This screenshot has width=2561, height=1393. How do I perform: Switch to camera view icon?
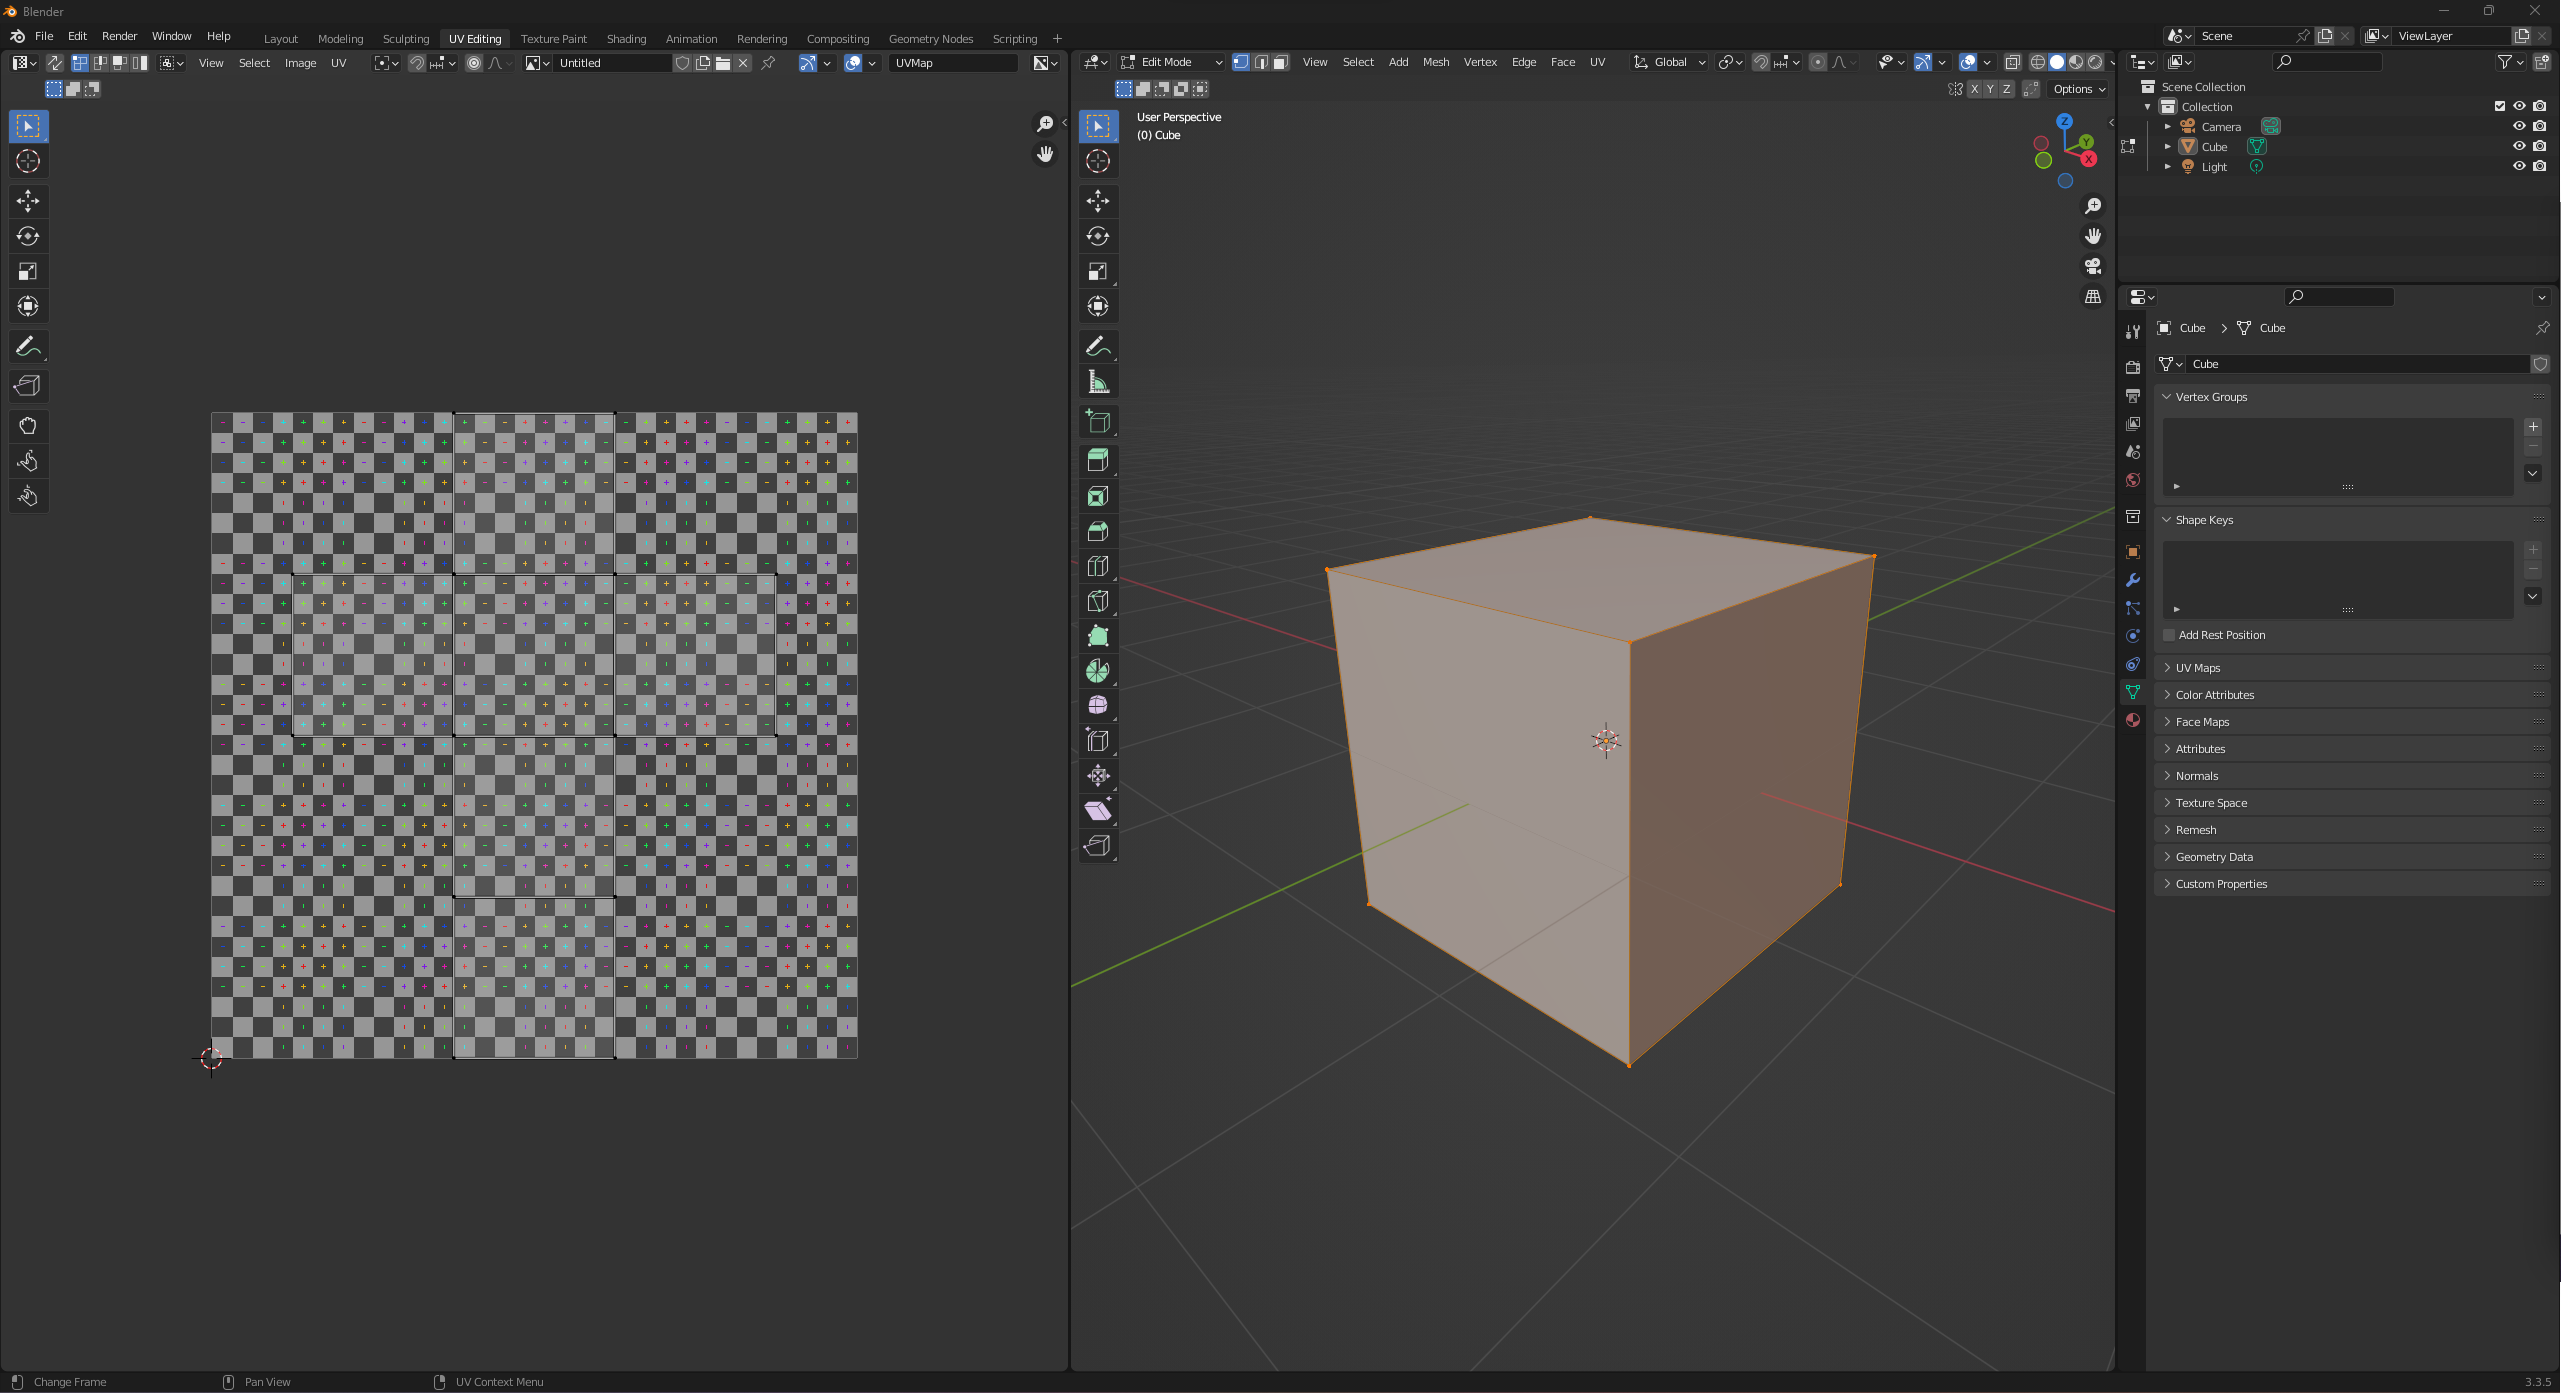pos(2093,266)
